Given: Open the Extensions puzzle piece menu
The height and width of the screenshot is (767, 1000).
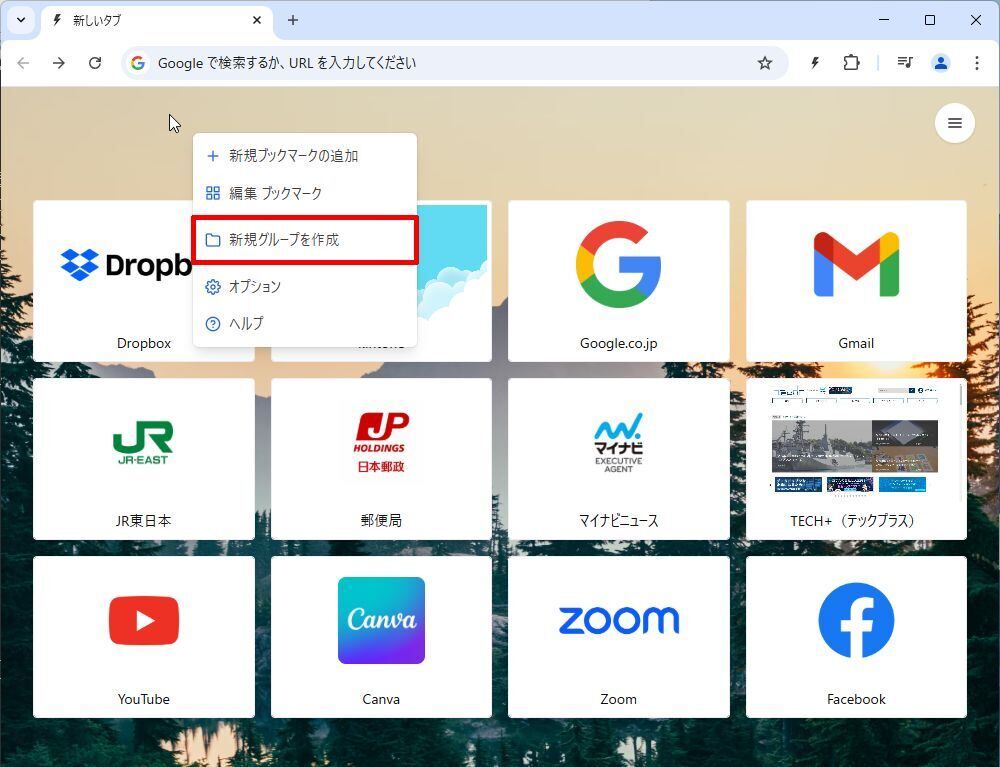Looking at the screenshot, I should (x=851, y=62).
